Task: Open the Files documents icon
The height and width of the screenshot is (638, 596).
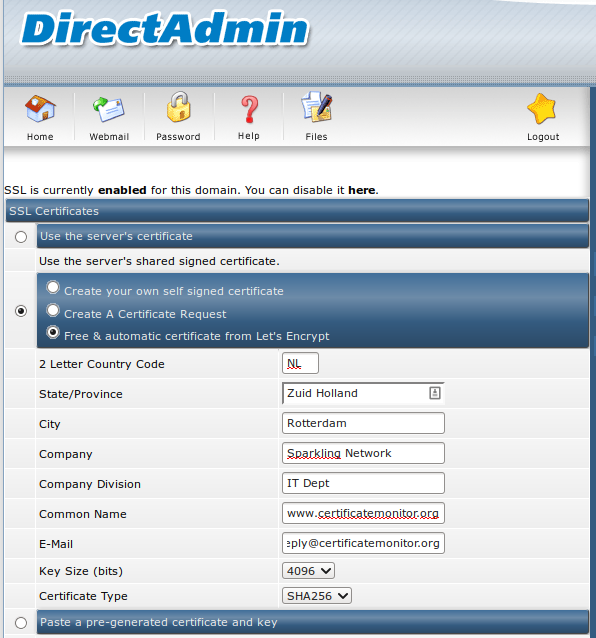Action: coord(317,107)
